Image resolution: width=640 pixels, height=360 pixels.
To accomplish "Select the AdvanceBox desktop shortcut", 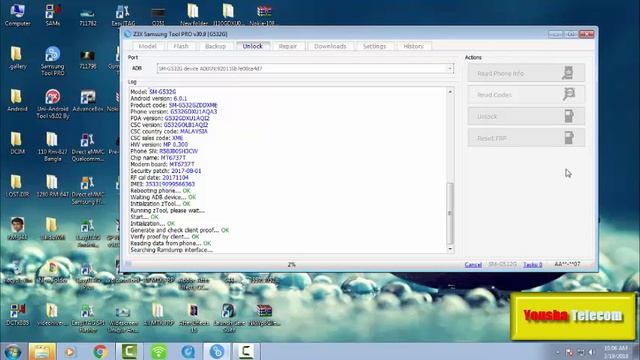I will pos(88,100).
